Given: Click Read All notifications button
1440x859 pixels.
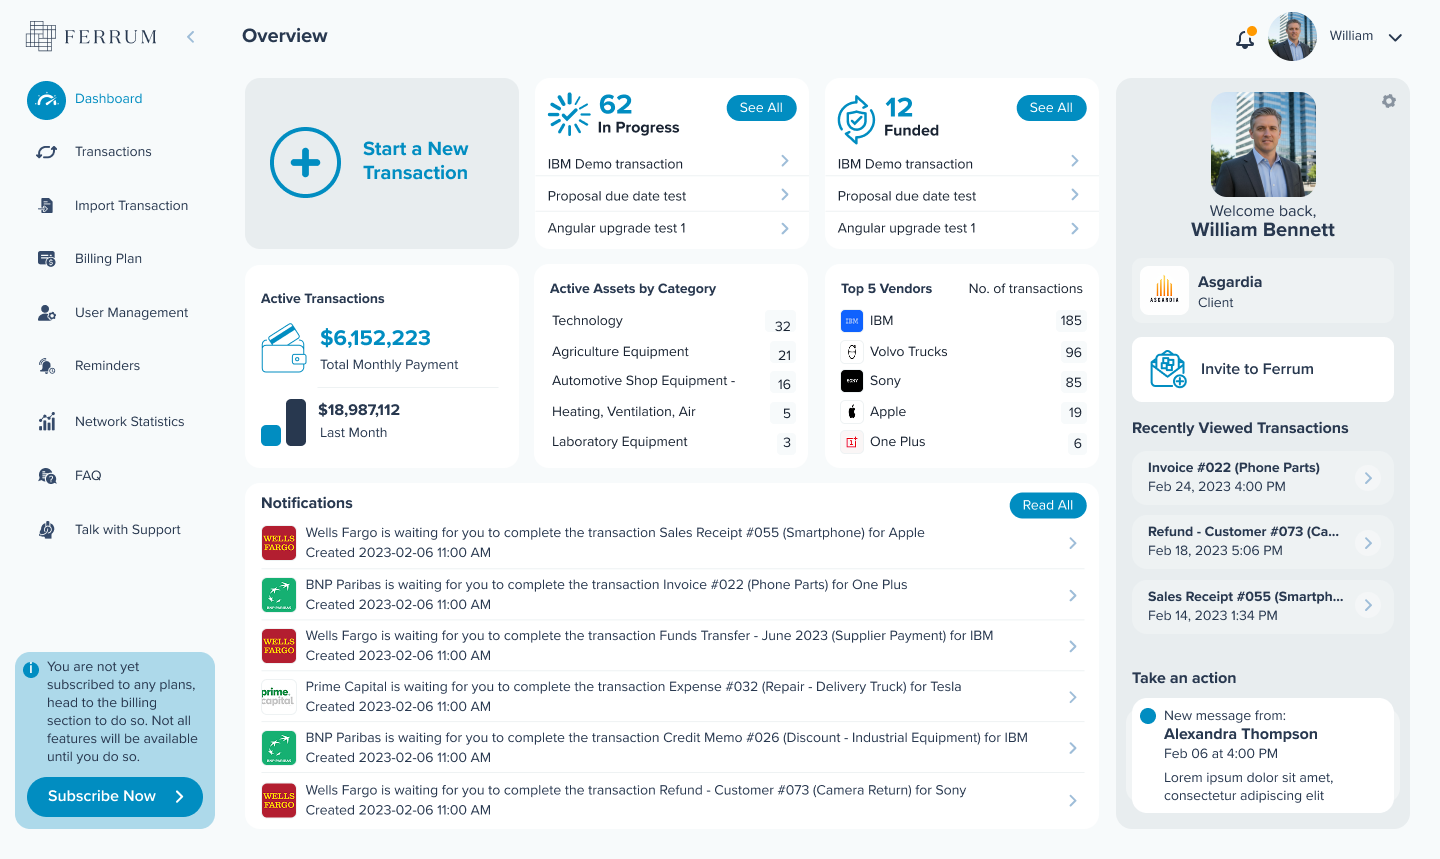Looking at the screenshot, I should tap(1048, 506).
